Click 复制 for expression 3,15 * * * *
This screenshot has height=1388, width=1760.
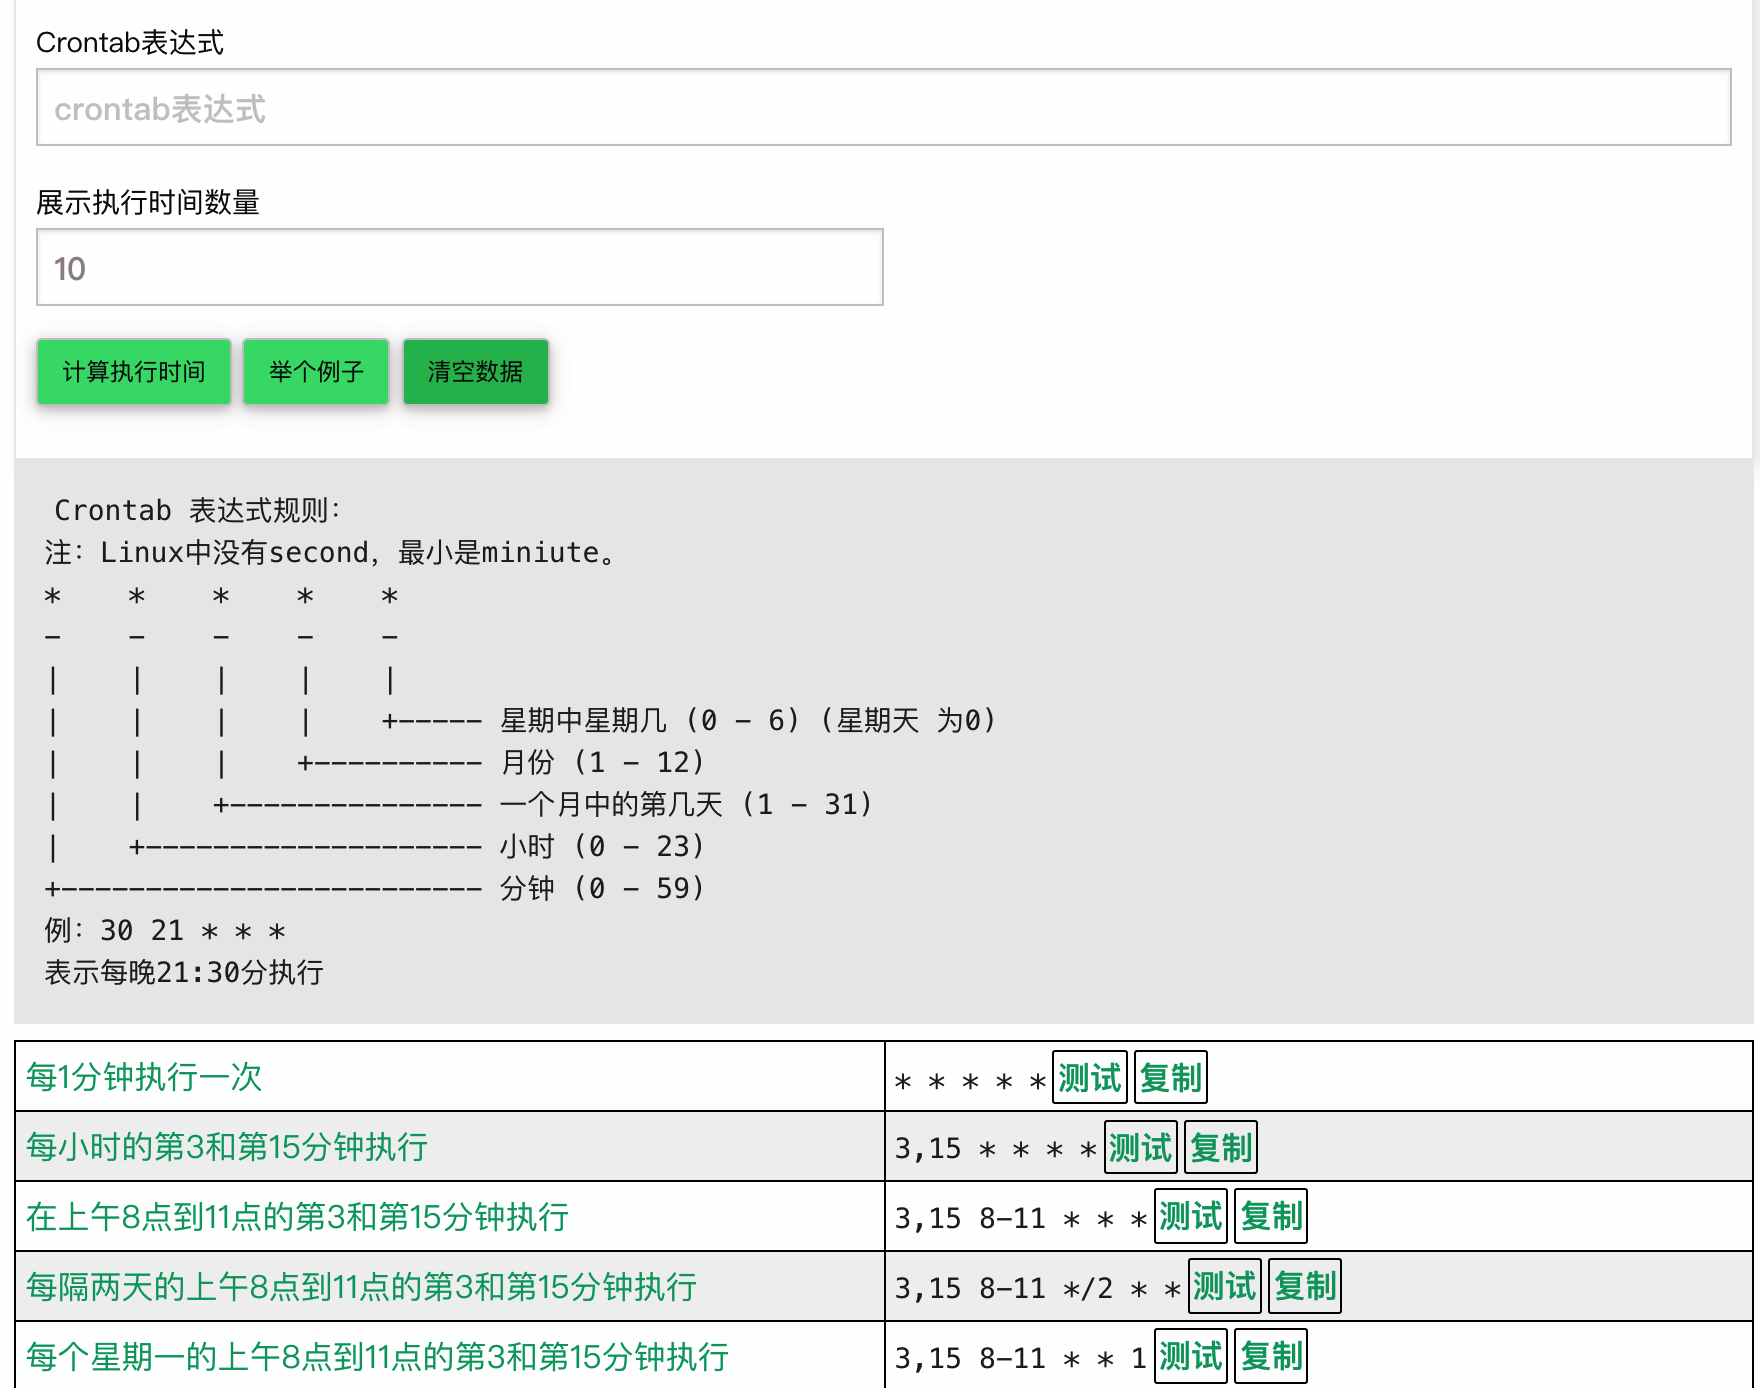point(1221,1147)
